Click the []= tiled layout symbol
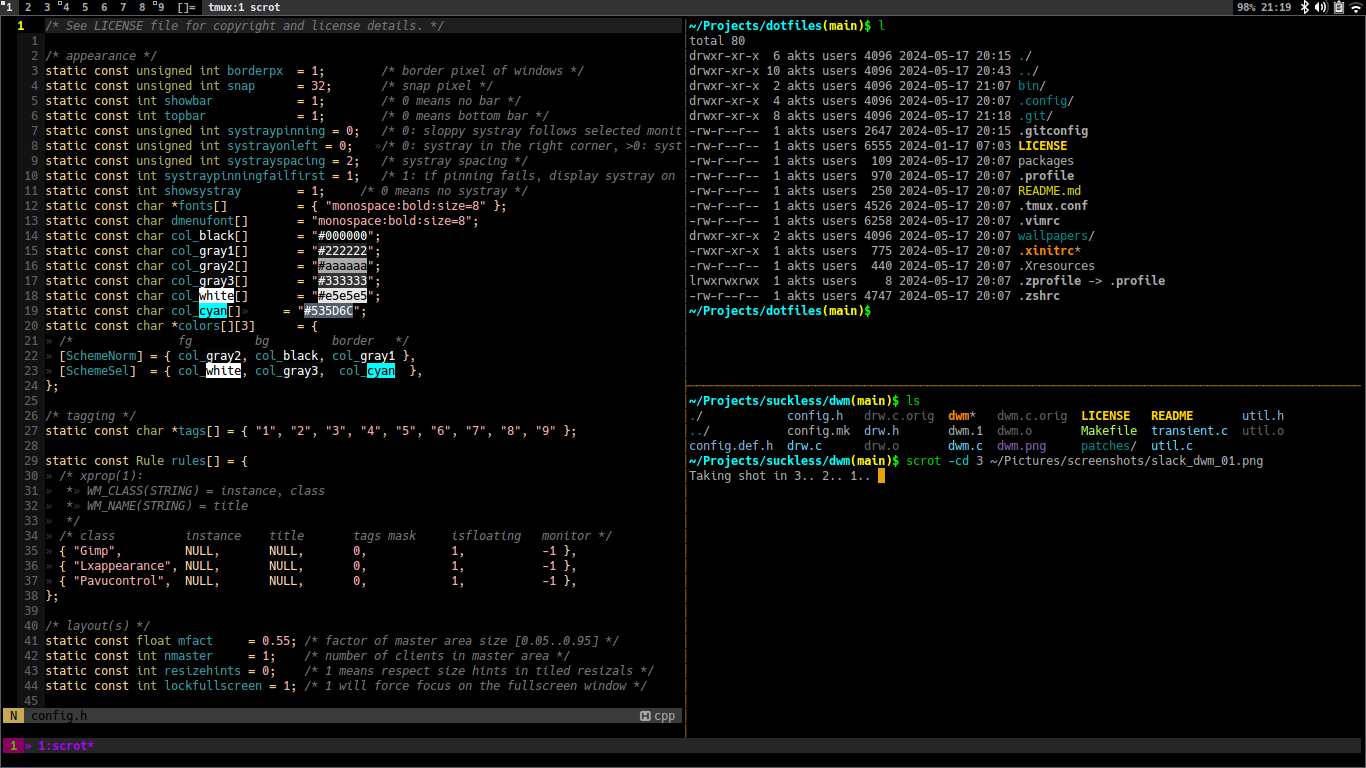This screenshot has width=1366, height=768. [x=185, y=7]
